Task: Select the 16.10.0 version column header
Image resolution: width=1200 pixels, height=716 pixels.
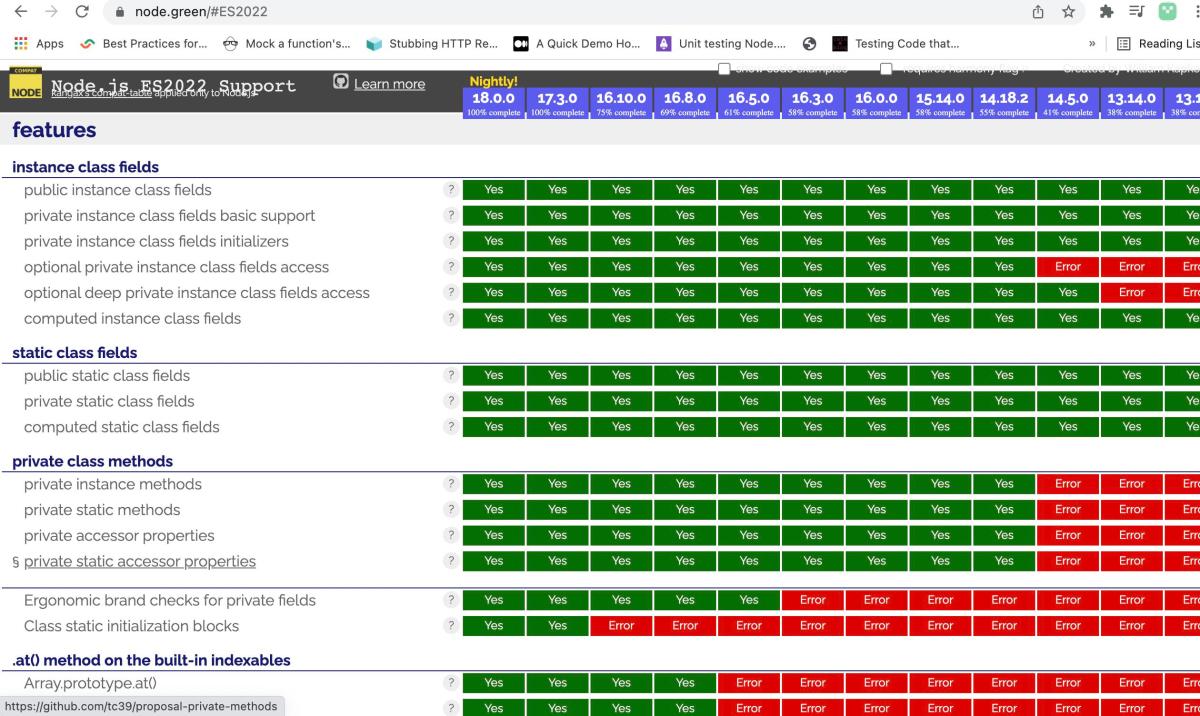Action: 621,104
